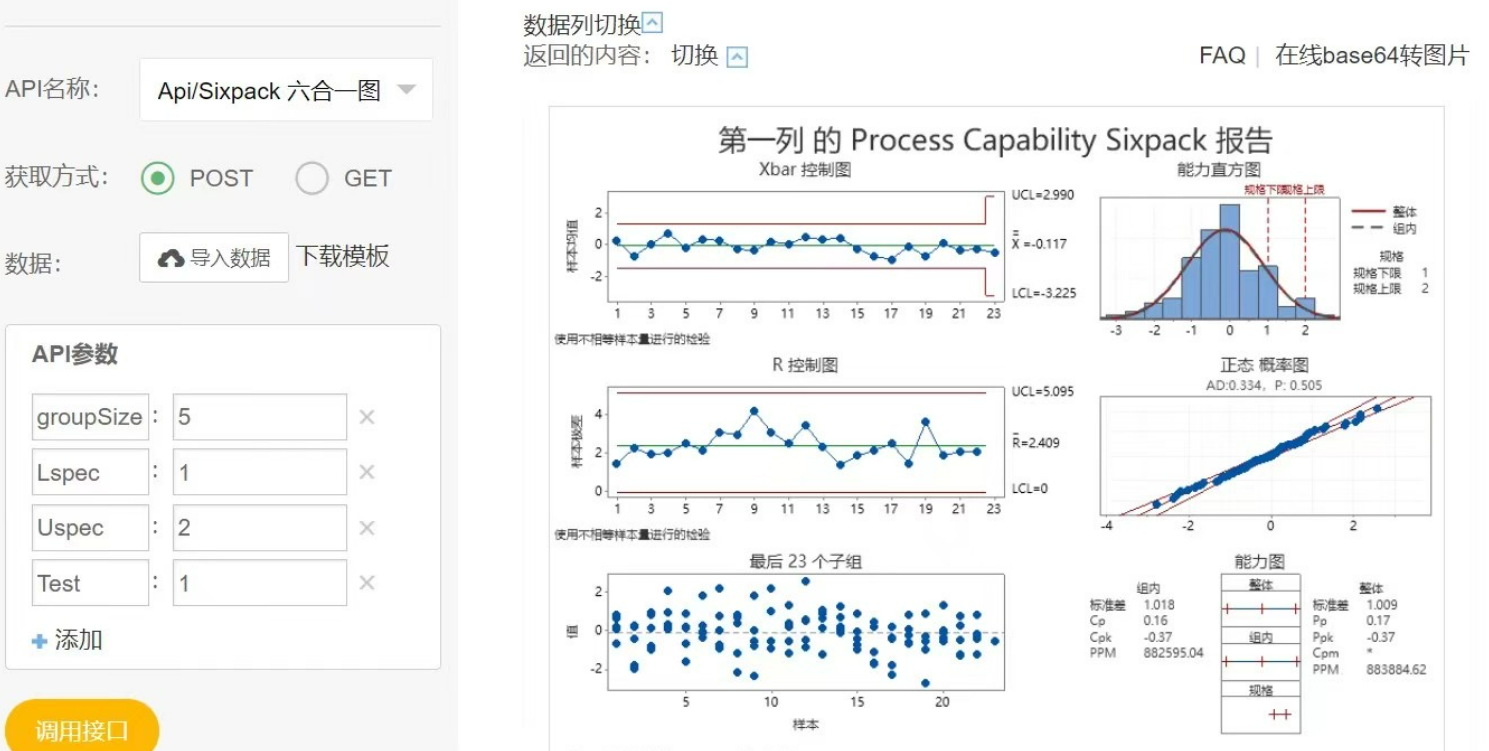This screenshot has width=1489, height=751.
Task: Edit the groupSize parameter name field
Action: tap(90, 417)
